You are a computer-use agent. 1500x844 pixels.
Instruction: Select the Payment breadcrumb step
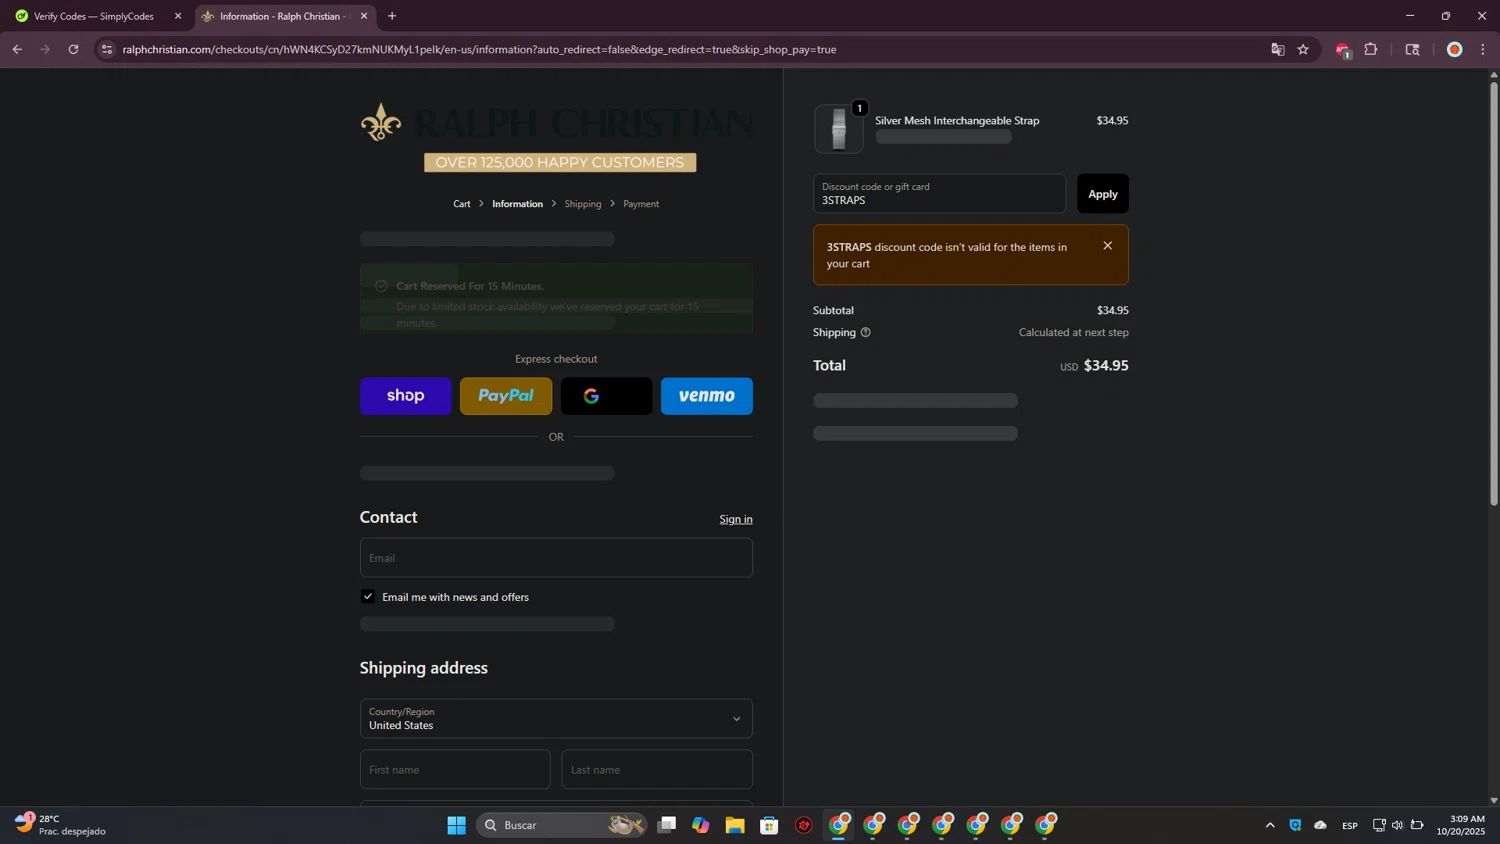click(x=641, y=204)
